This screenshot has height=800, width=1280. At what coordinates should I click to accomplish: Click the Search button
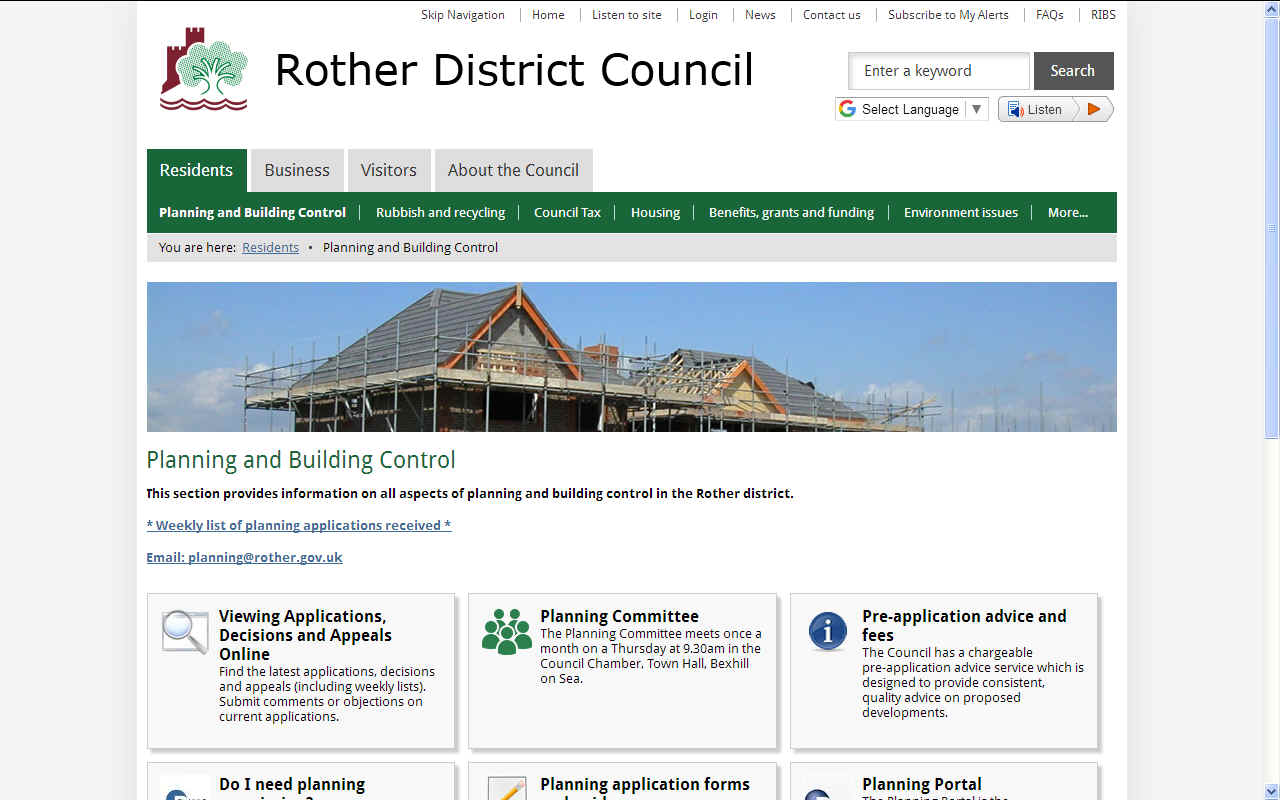point(1073,71)
